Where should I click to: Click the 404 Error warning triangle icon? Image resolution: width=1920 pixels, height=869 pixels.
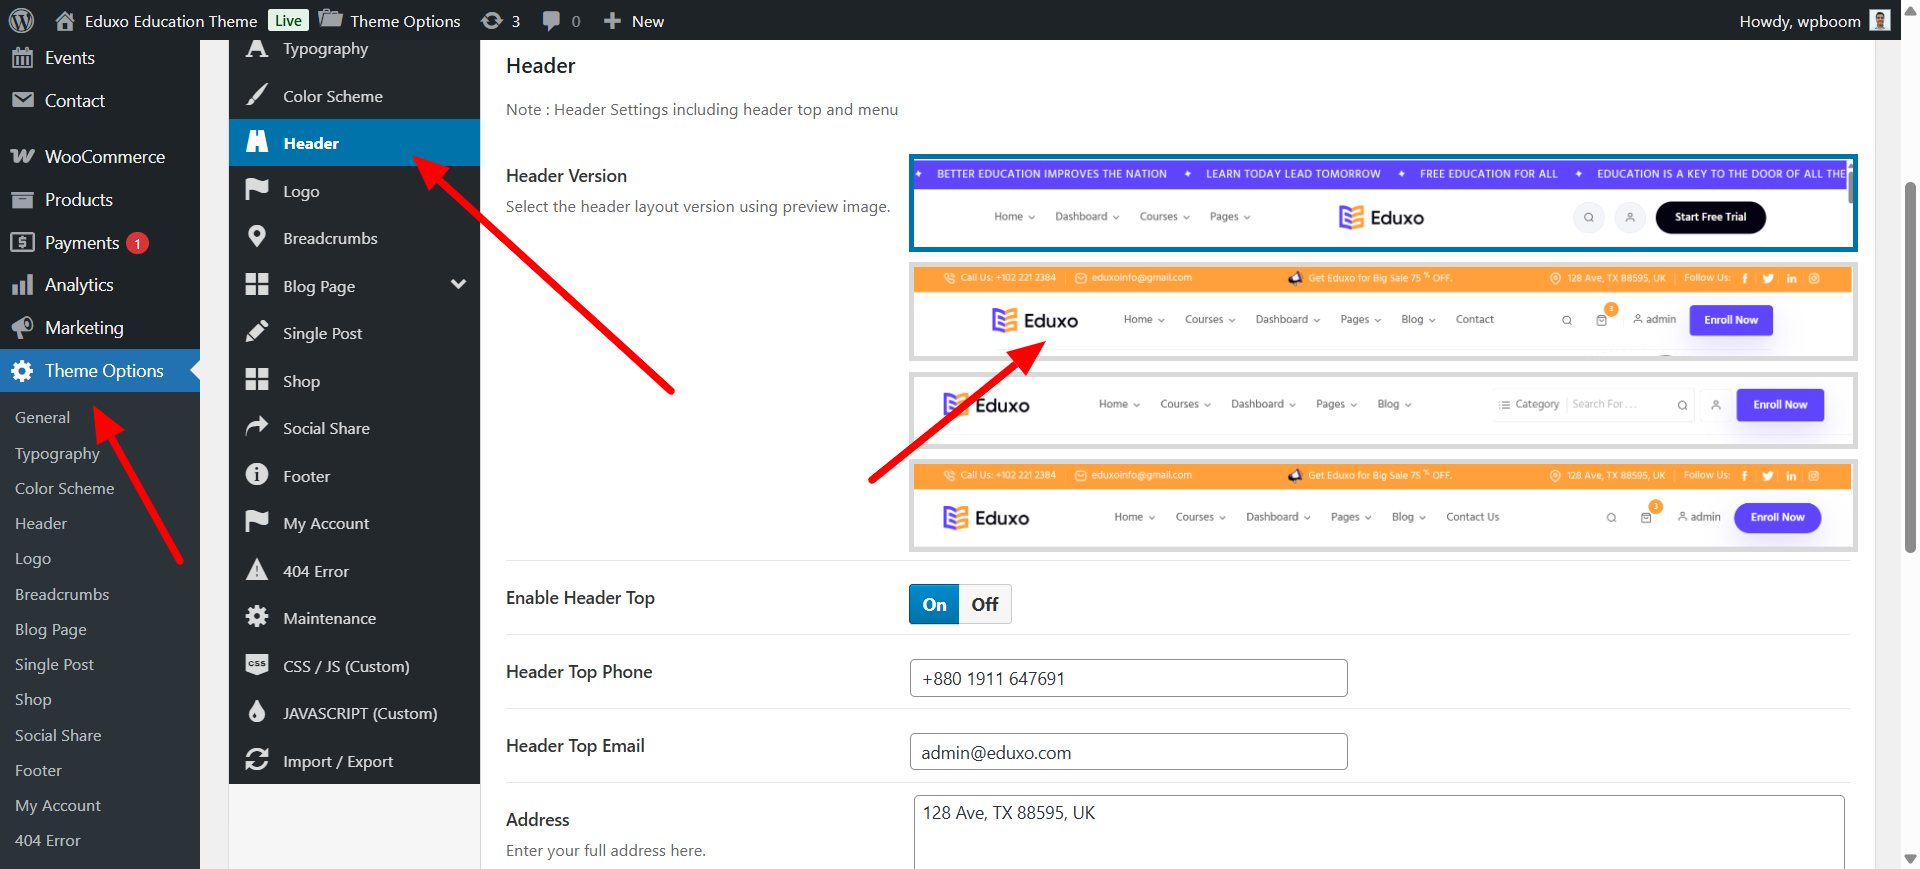[257, 569]
